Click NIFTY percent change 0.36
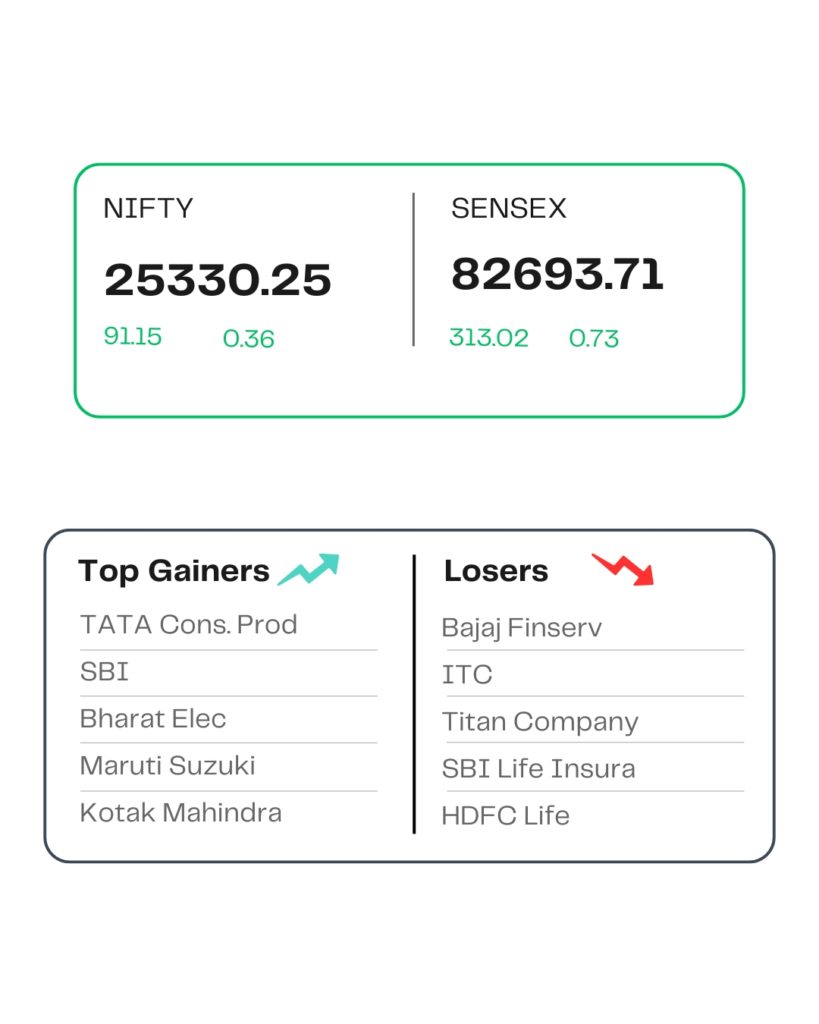819x1024 pixels. coord(248,338)
